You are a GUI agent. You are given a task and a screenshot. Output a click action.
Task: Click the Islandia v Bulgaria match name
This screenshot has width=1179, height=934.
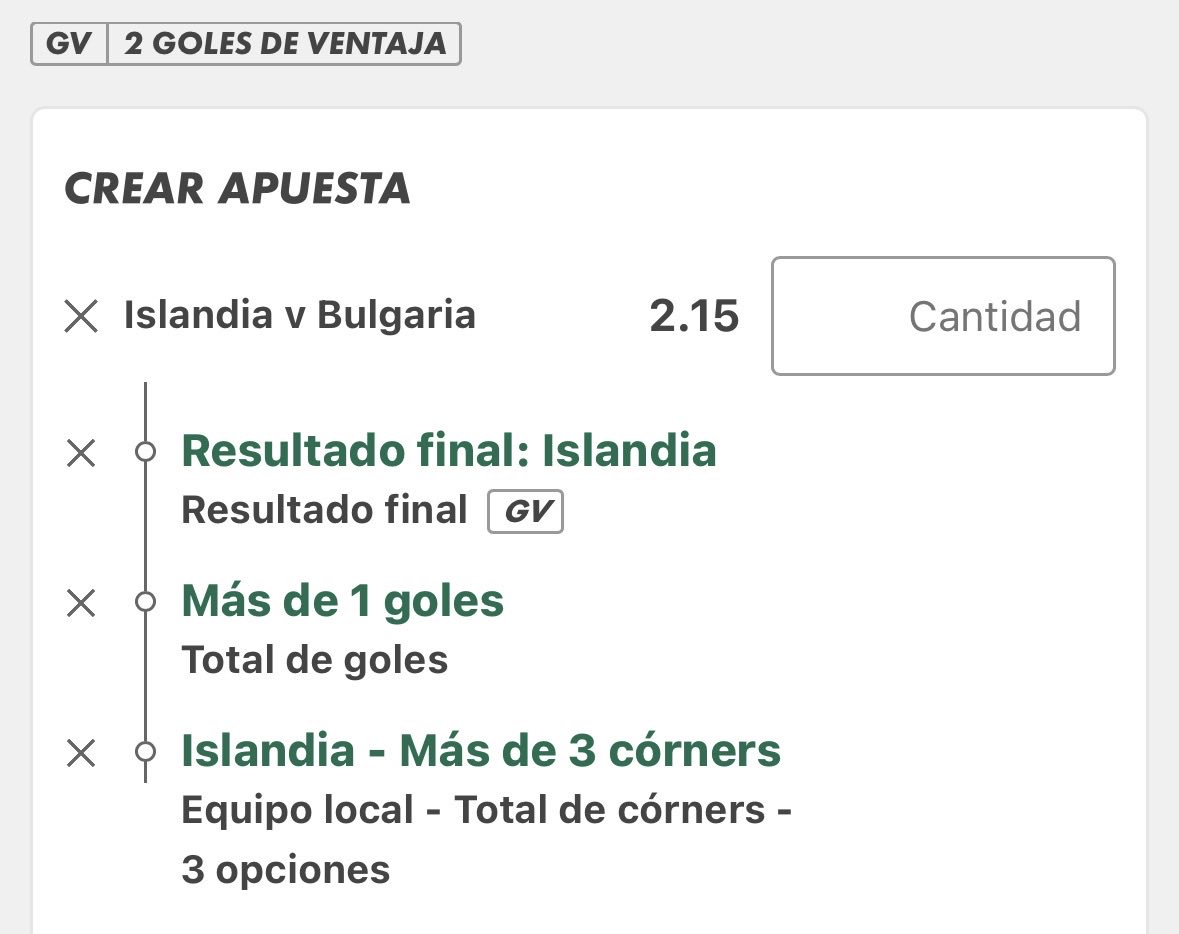pyautogui.click(x=299, y=314)
